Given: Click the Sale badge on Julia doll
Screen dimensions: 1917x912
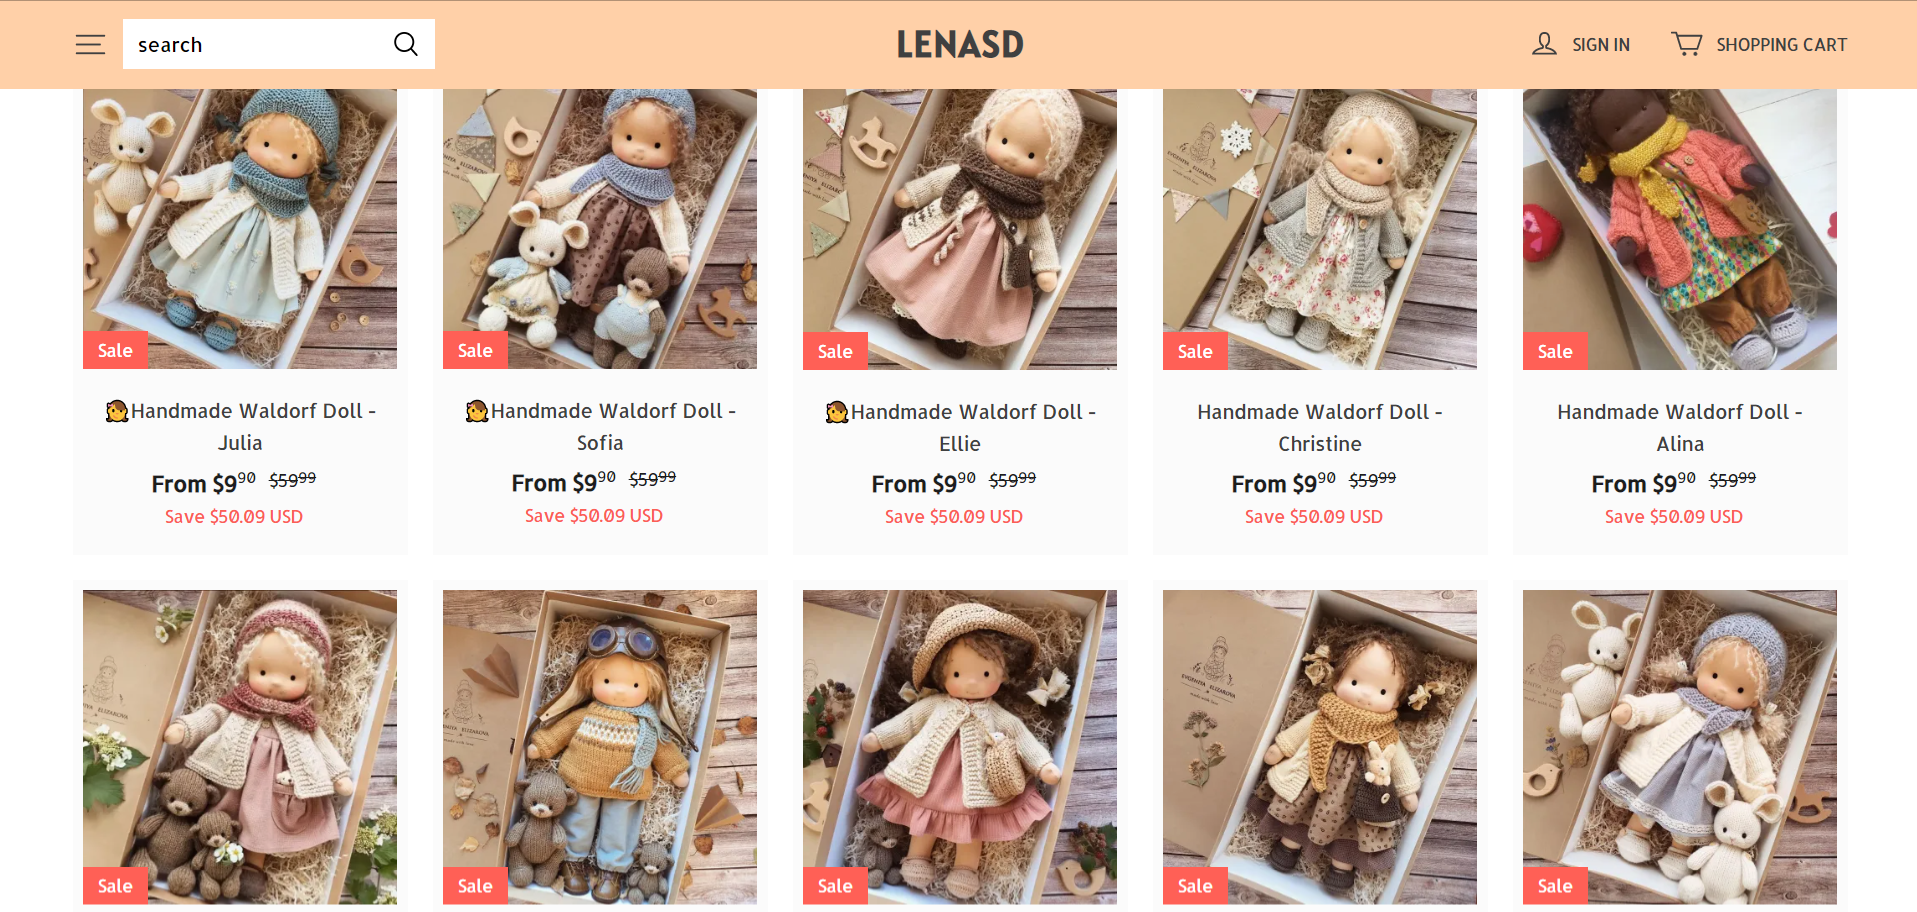Looking at the screenshot, I should [115, 350].
